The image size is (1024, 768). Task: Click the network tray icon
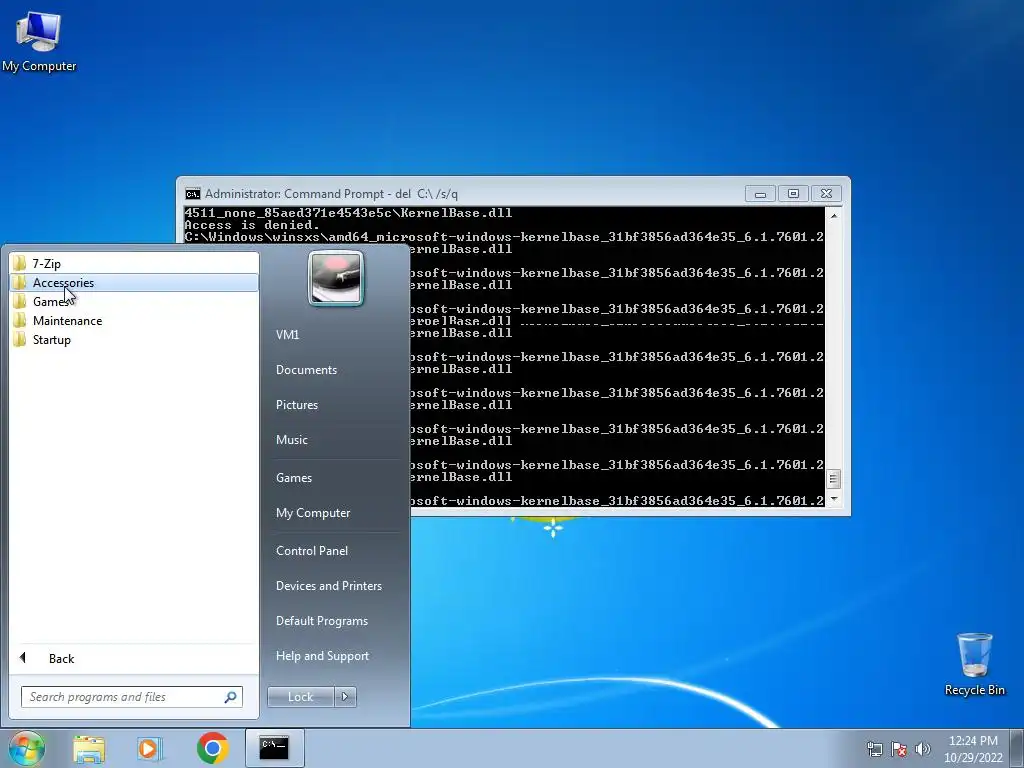tap(874, 749)
